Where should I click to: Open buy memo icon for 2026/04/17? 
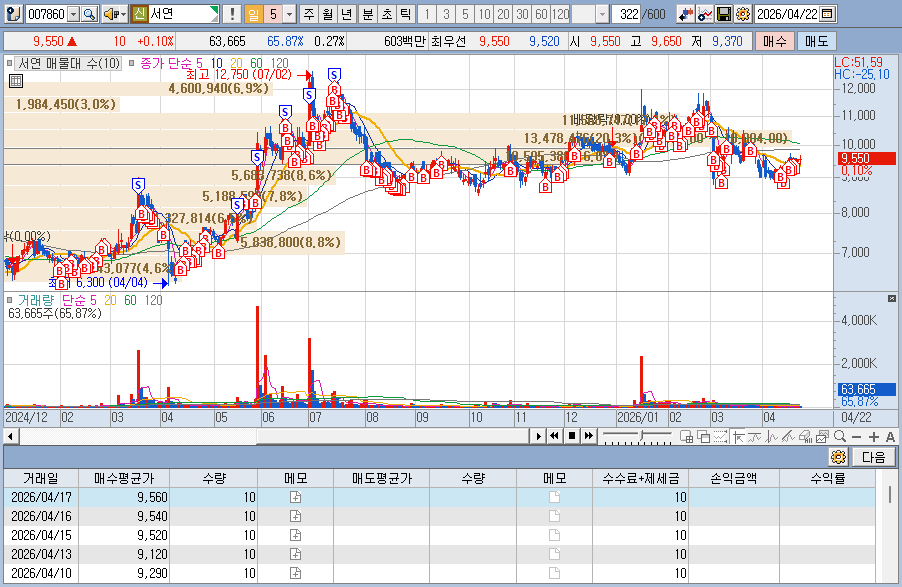[x=295, y=497]
